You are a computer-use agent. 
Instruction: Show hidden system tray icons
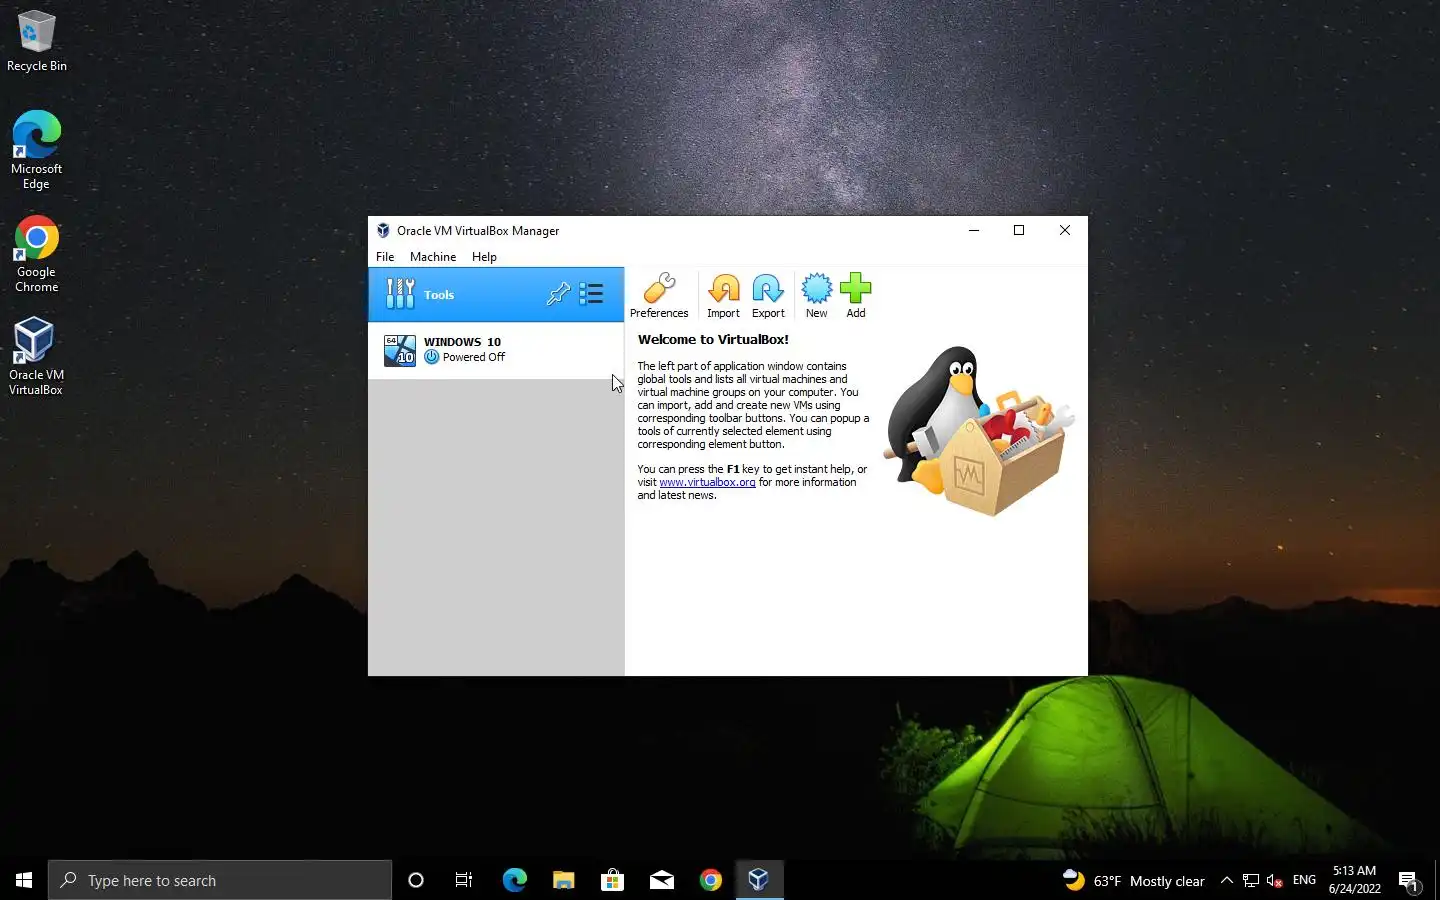[1227, 881]
